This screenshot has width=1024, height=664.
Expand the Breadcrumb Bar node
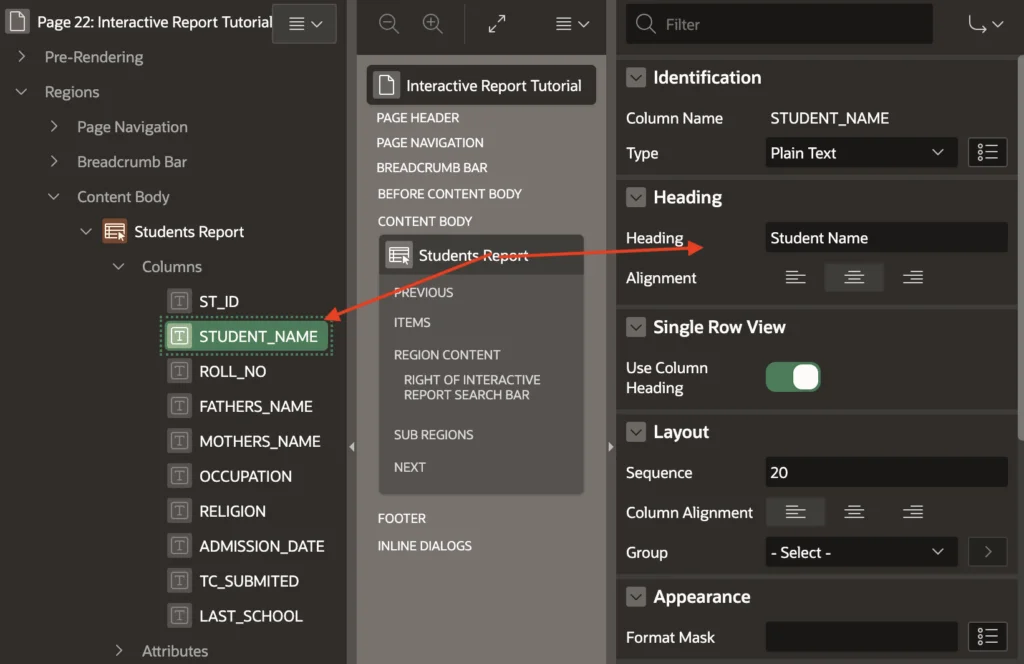[54, 161]
